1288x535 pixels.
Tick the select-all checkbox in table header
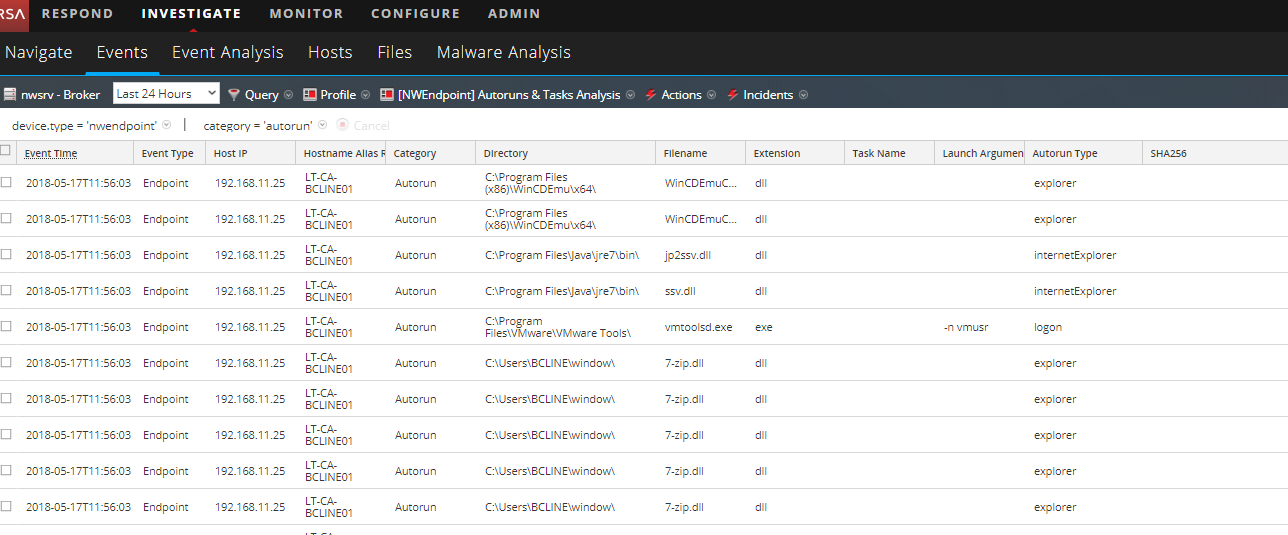(x=6, y=151)
